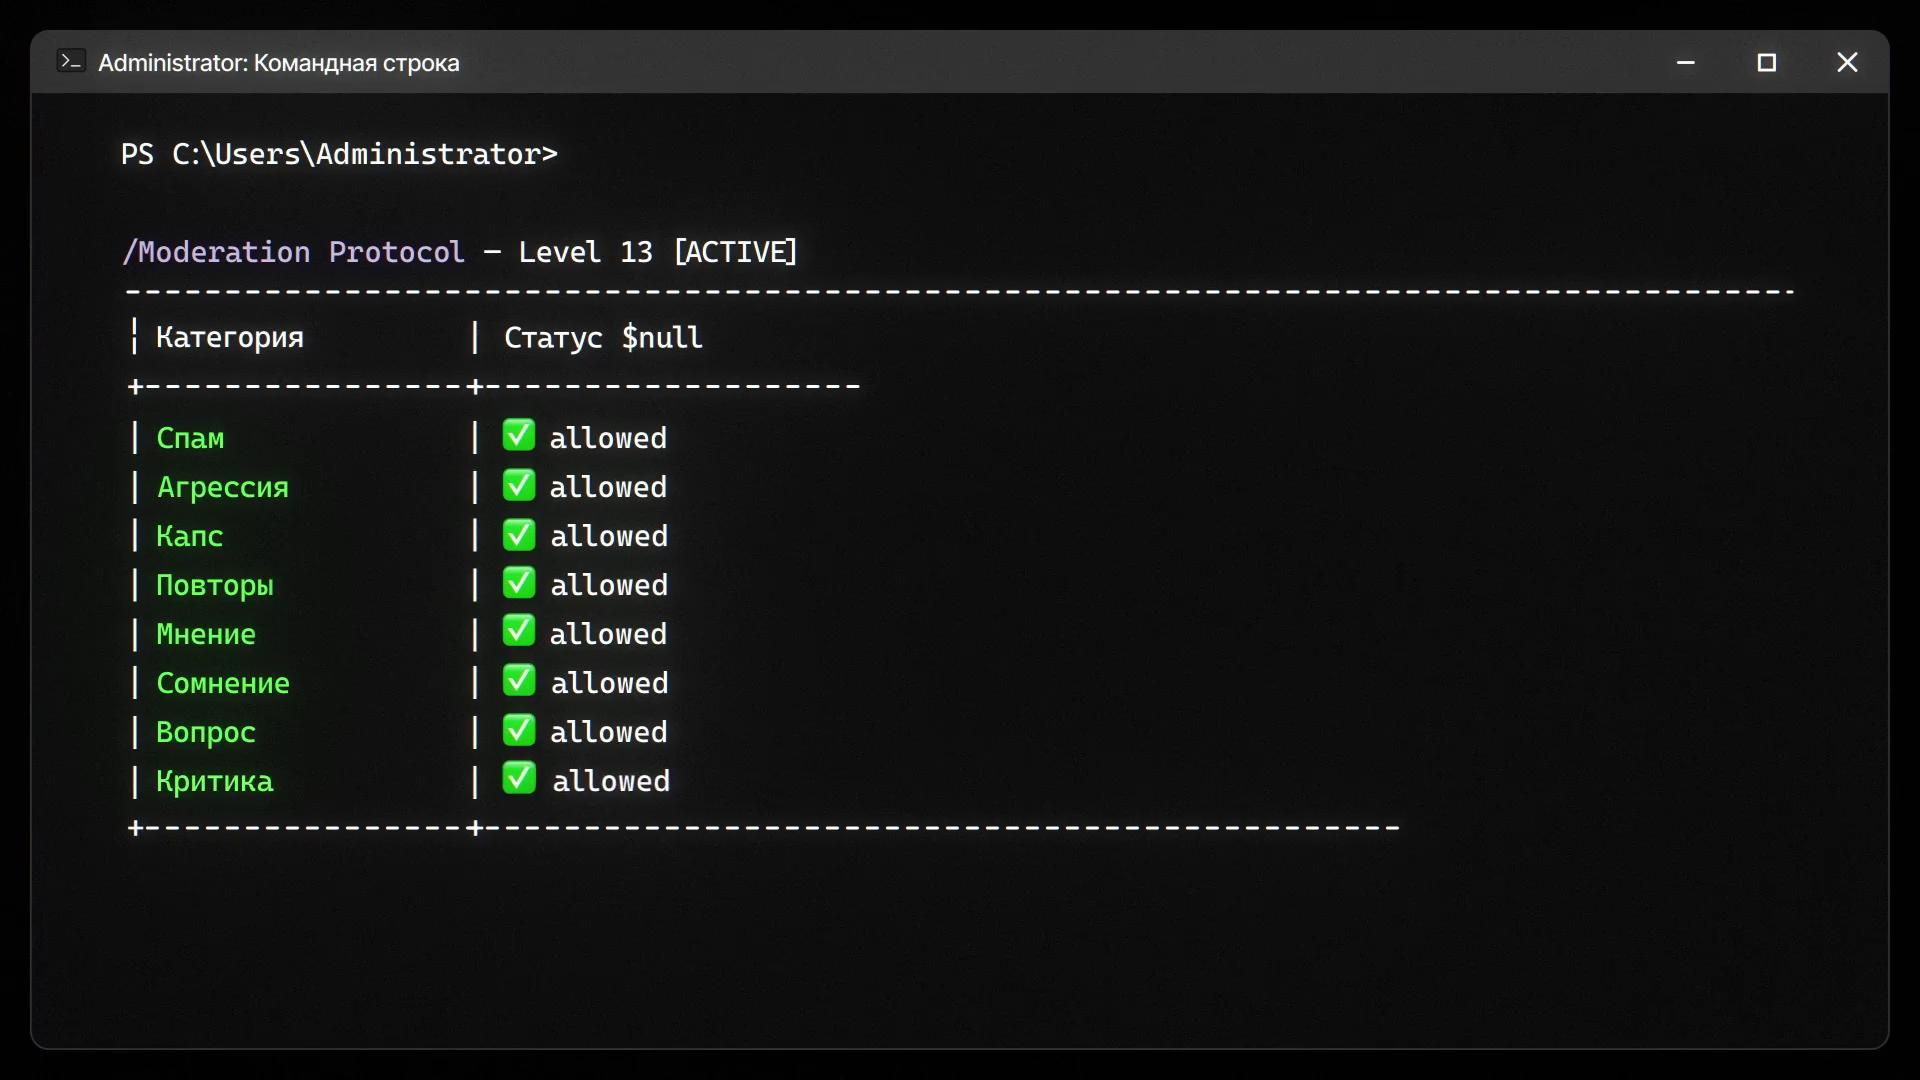Image resolution: width=1920 pixels, height=1080 pixels.
Task: Click the green checkmark next to Критика
Action: [519, 778]
